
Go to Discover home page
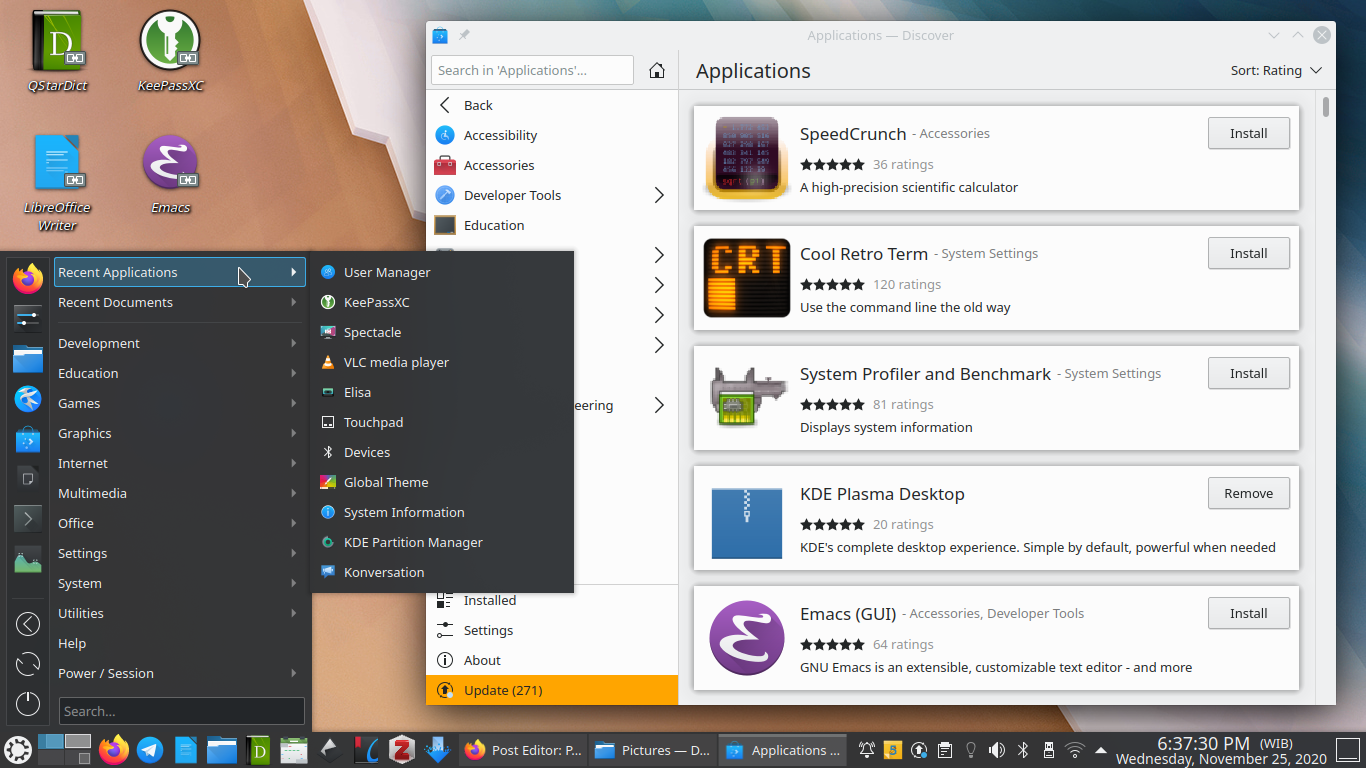pos(657,70)
